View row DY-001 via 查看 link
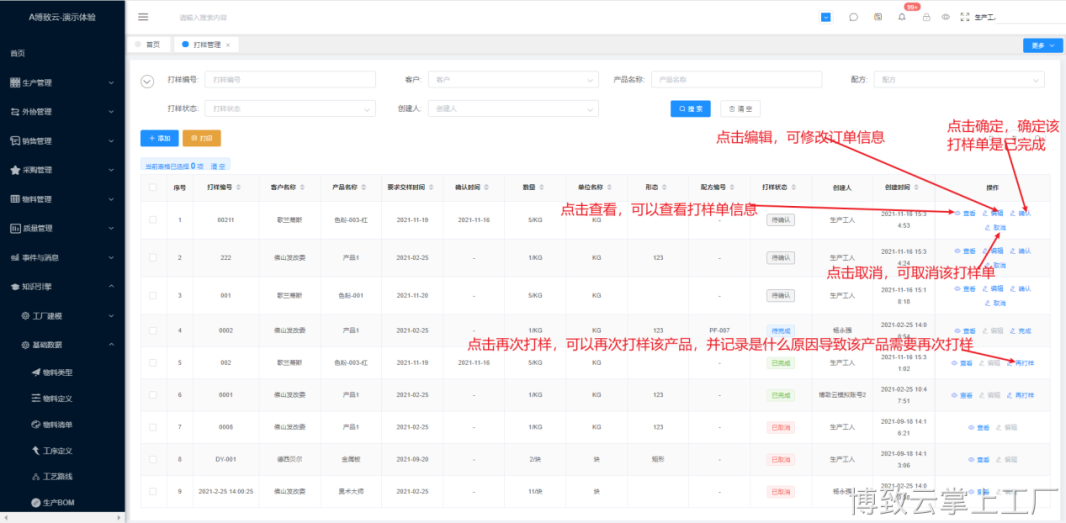Screen dimensions: 1066x523 (x=979, y=460)
